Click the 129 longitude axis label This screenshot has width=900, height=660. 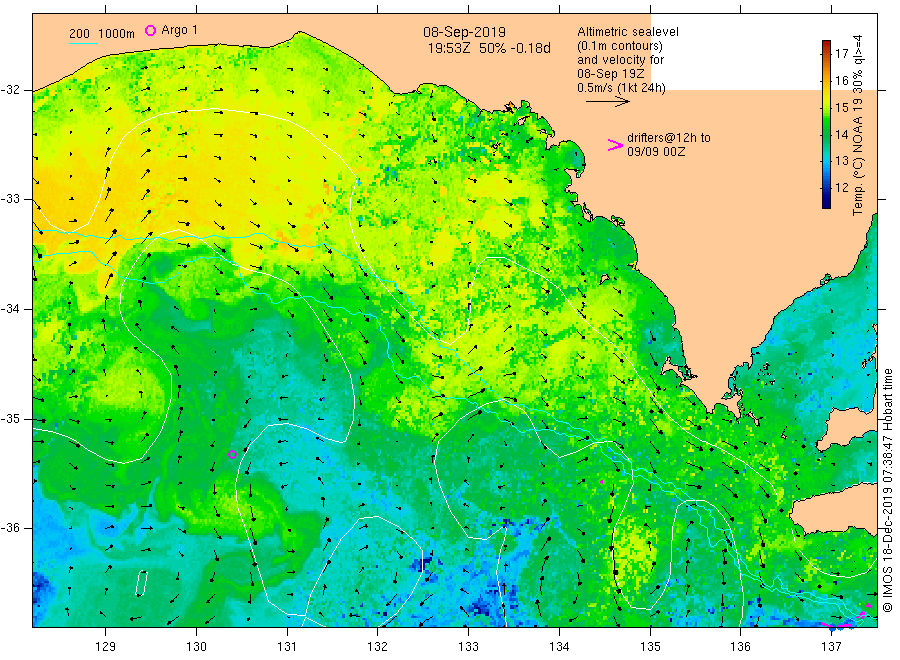[106, 647]
